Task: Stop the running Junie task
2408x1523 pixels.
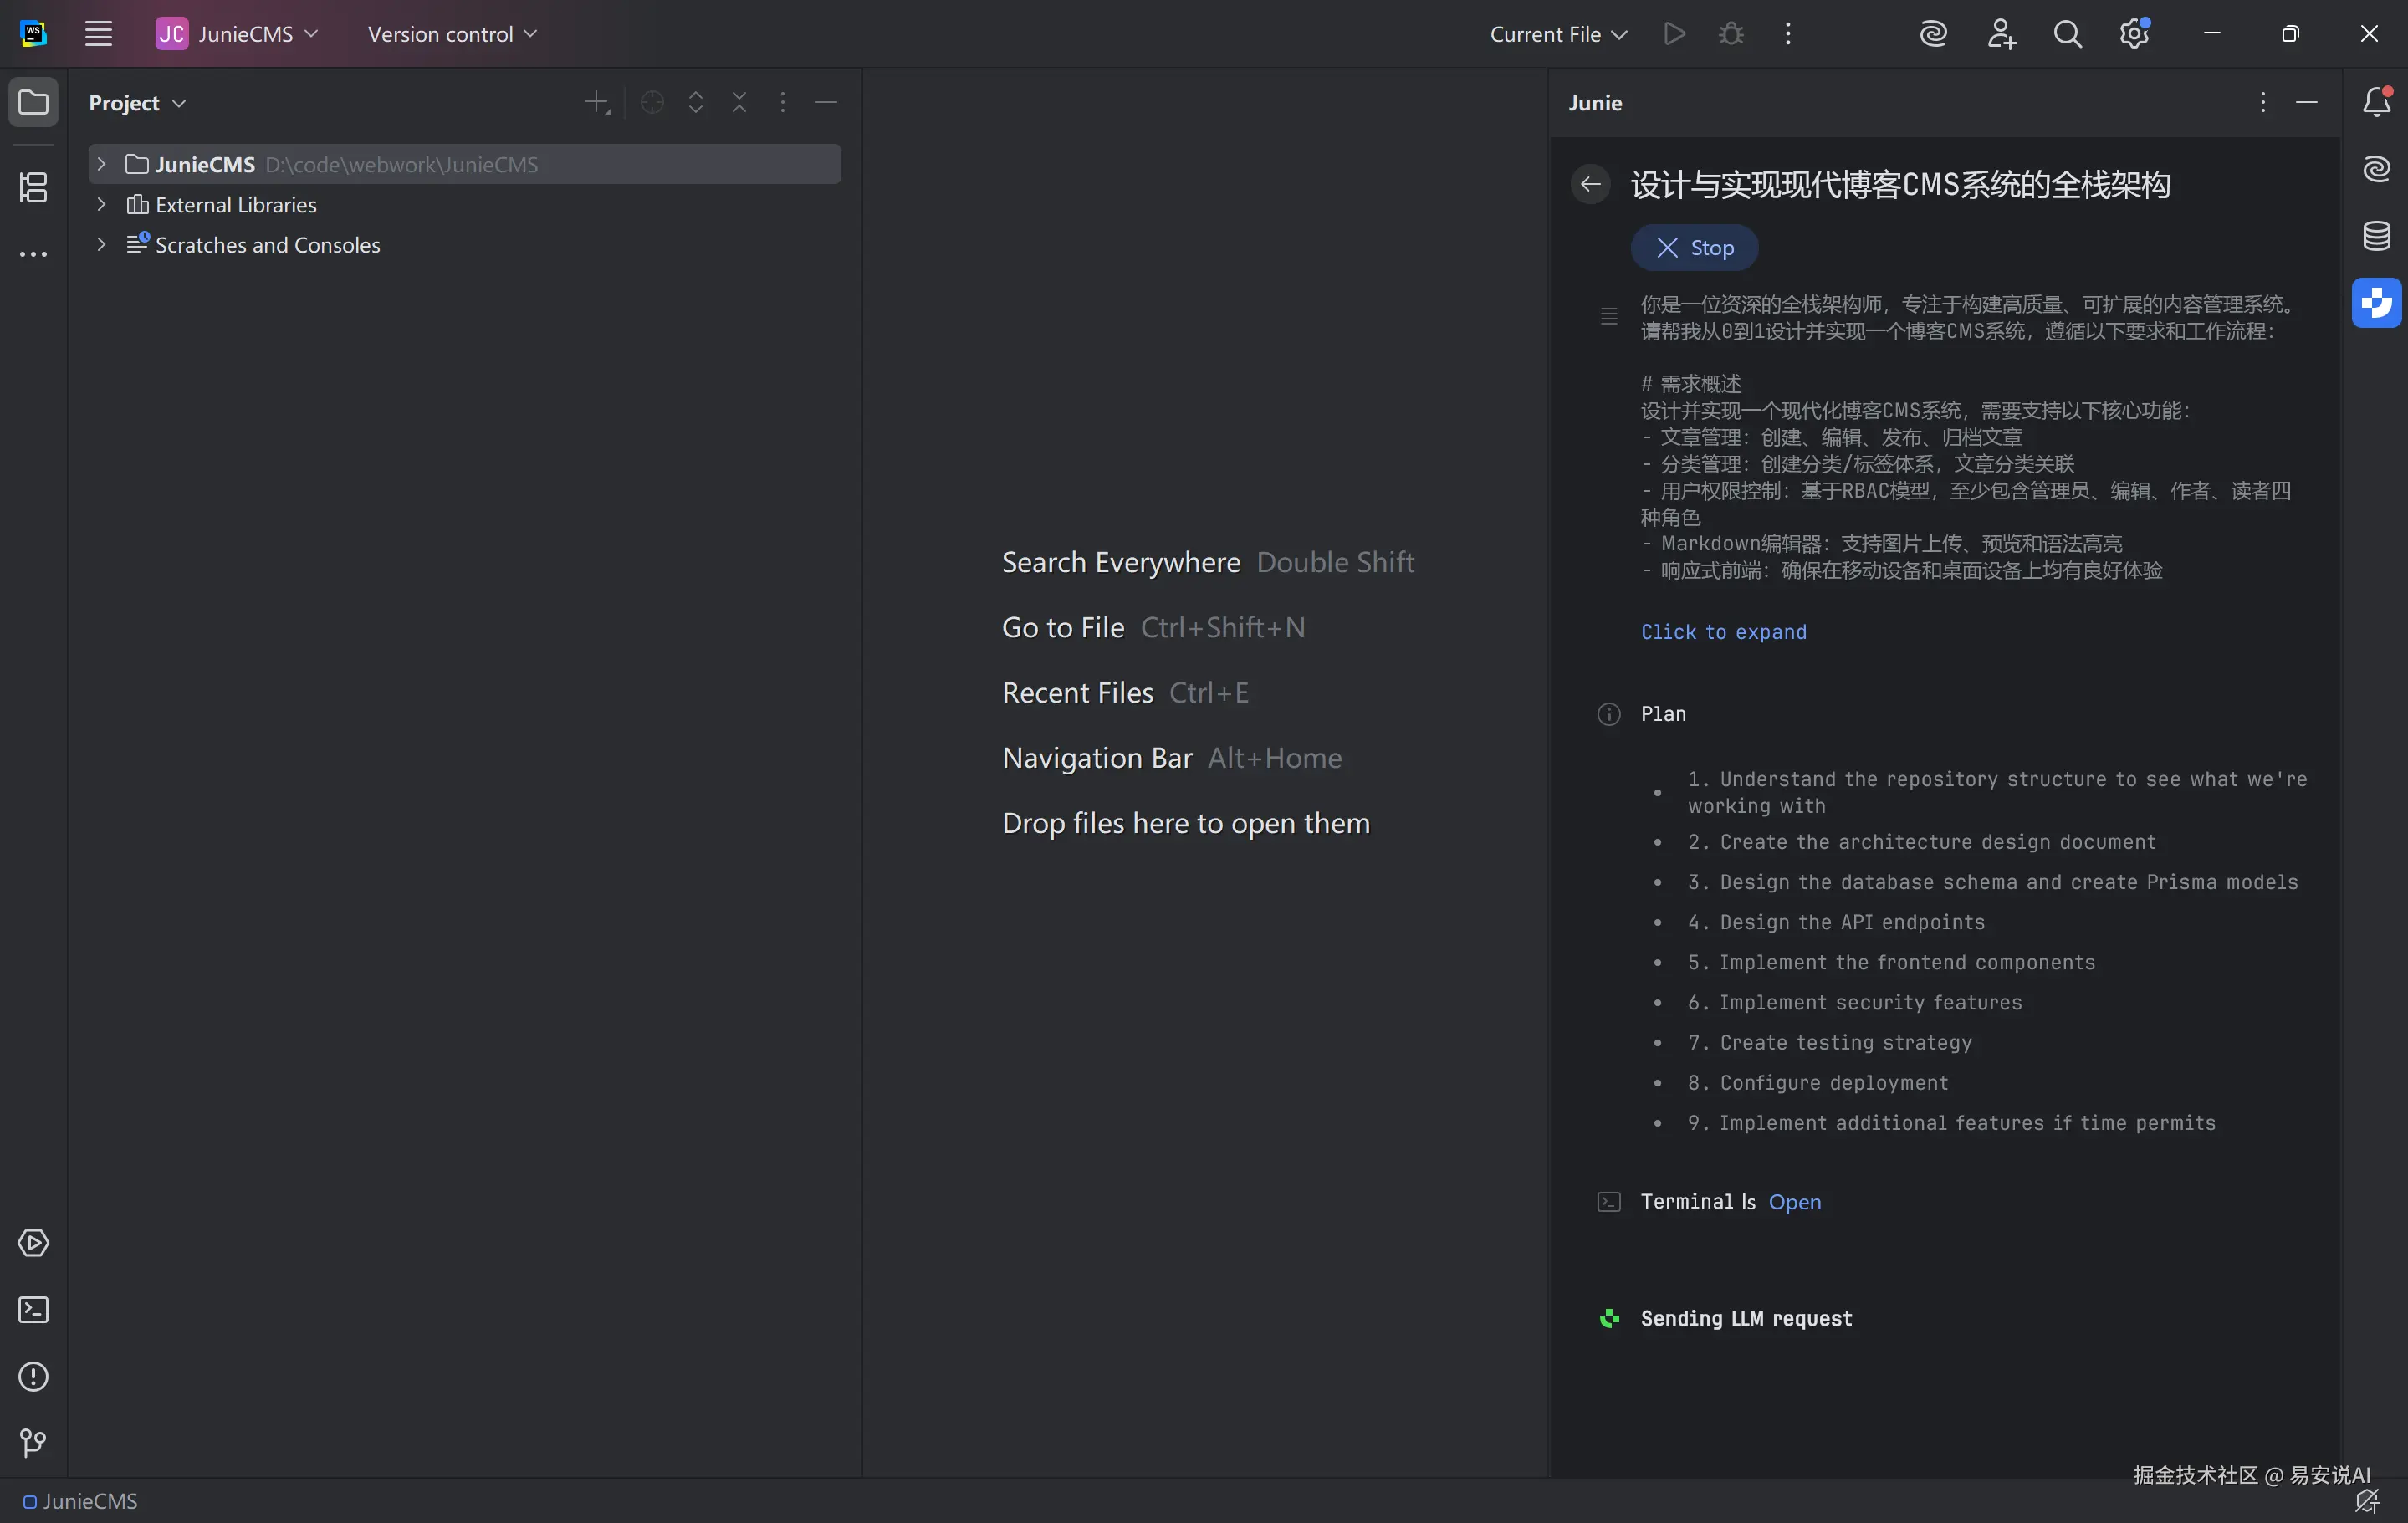Action: [1694, 248]
